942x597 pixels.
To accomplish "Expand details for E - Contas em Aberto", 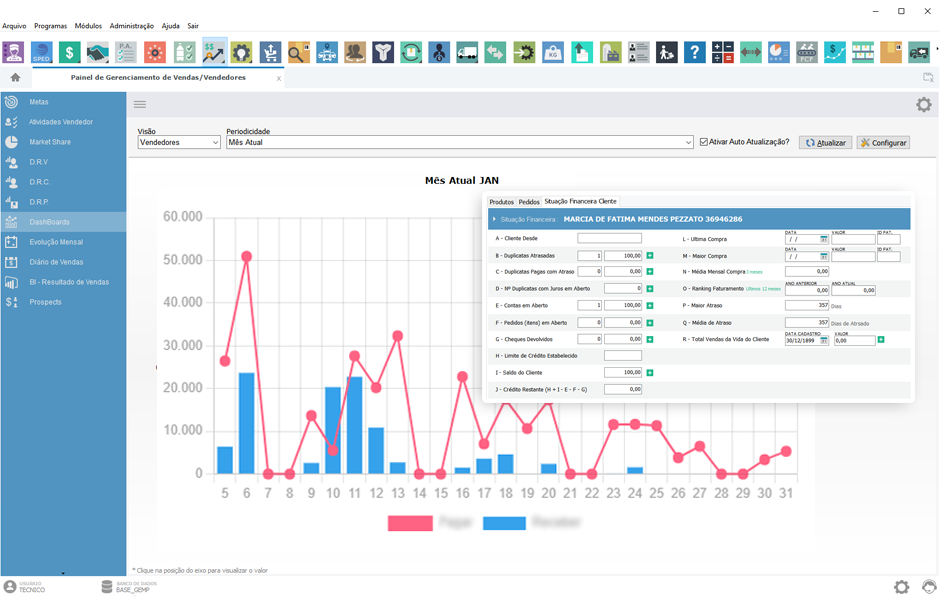I will pos(649,306).
